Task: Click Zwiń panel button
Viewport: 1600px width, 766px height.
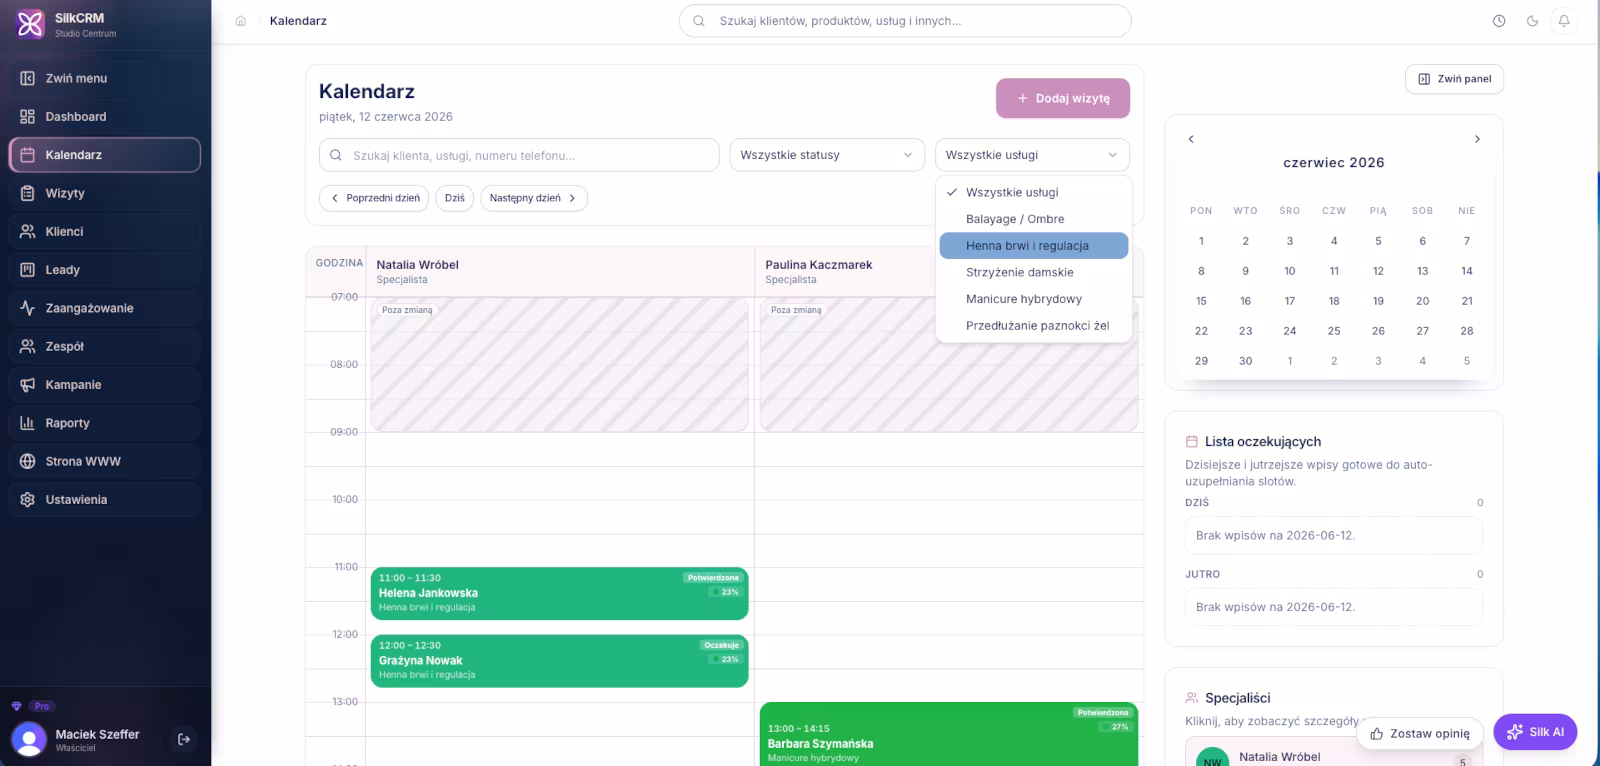Action: pos(1454,79)
